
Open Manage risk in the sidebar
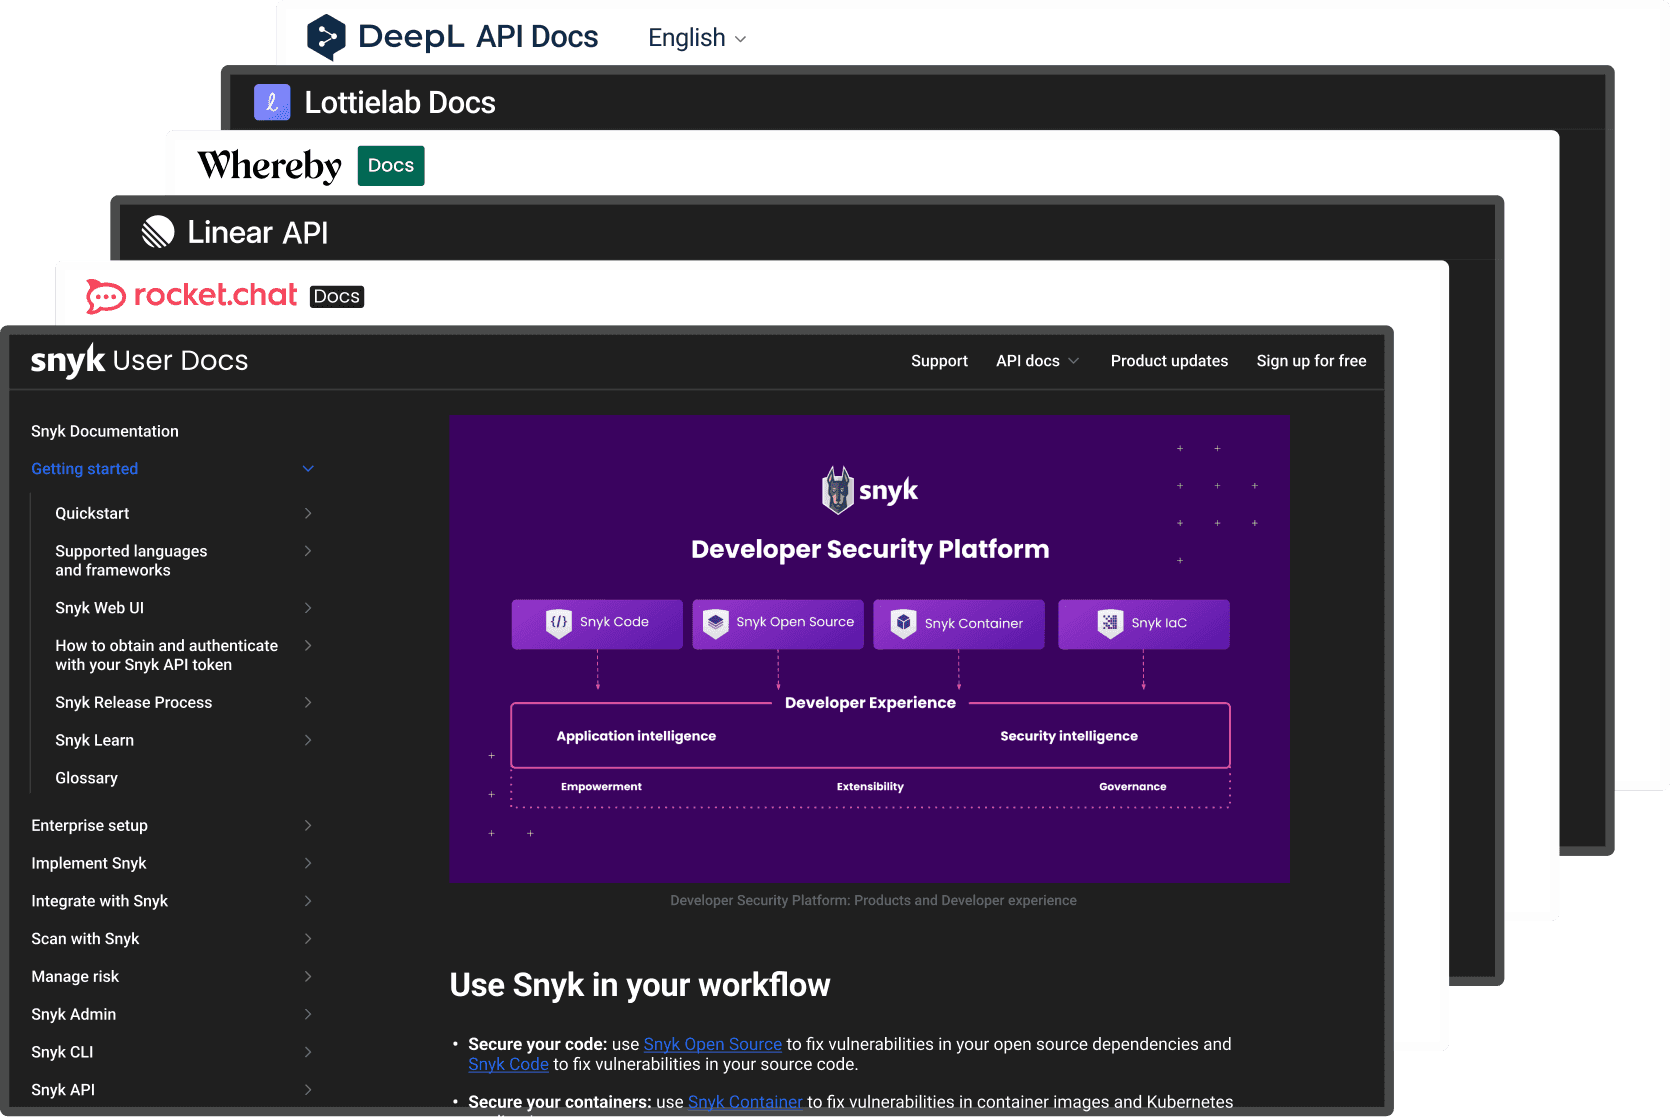[x=75, y=976]
